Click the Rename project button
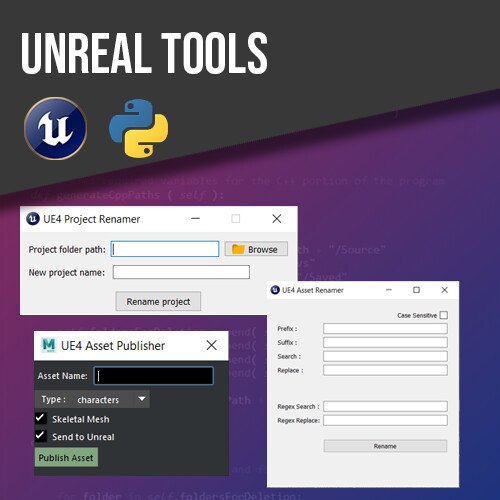 (x=158, y=301)
